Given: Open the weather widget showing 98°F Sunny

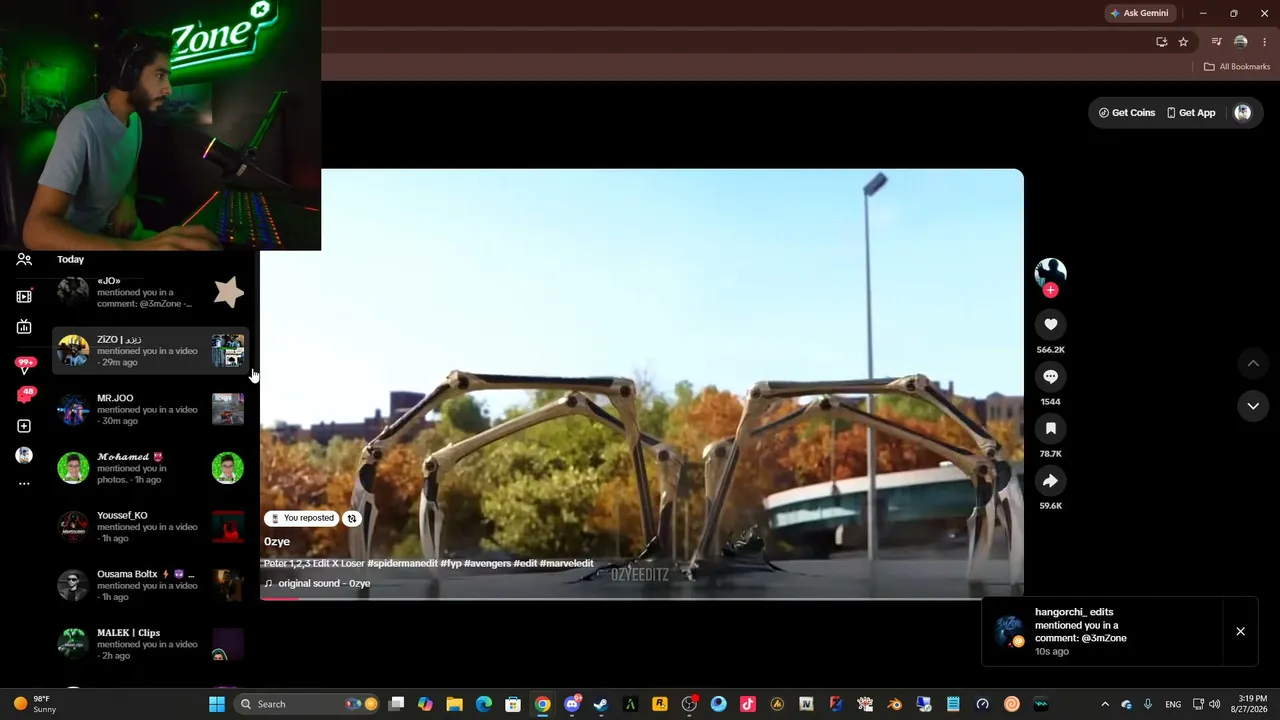Looking at the screenshot, I should (34, 704).
